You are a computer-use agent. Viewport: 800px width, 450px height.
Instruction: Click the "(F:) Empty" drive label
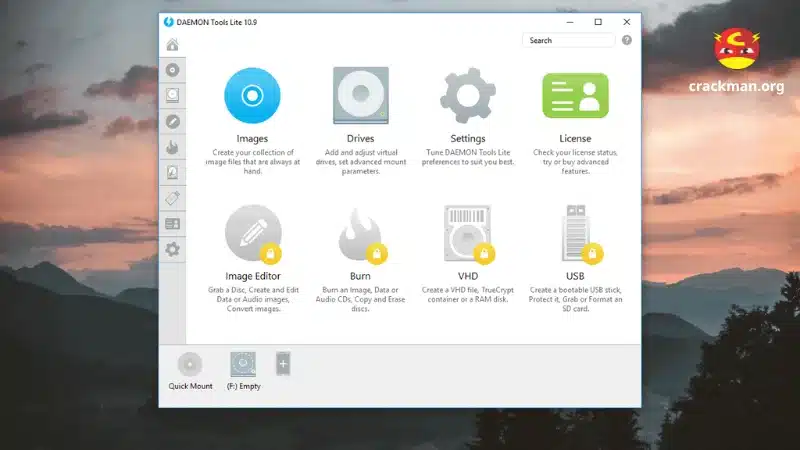coord(243,386)
